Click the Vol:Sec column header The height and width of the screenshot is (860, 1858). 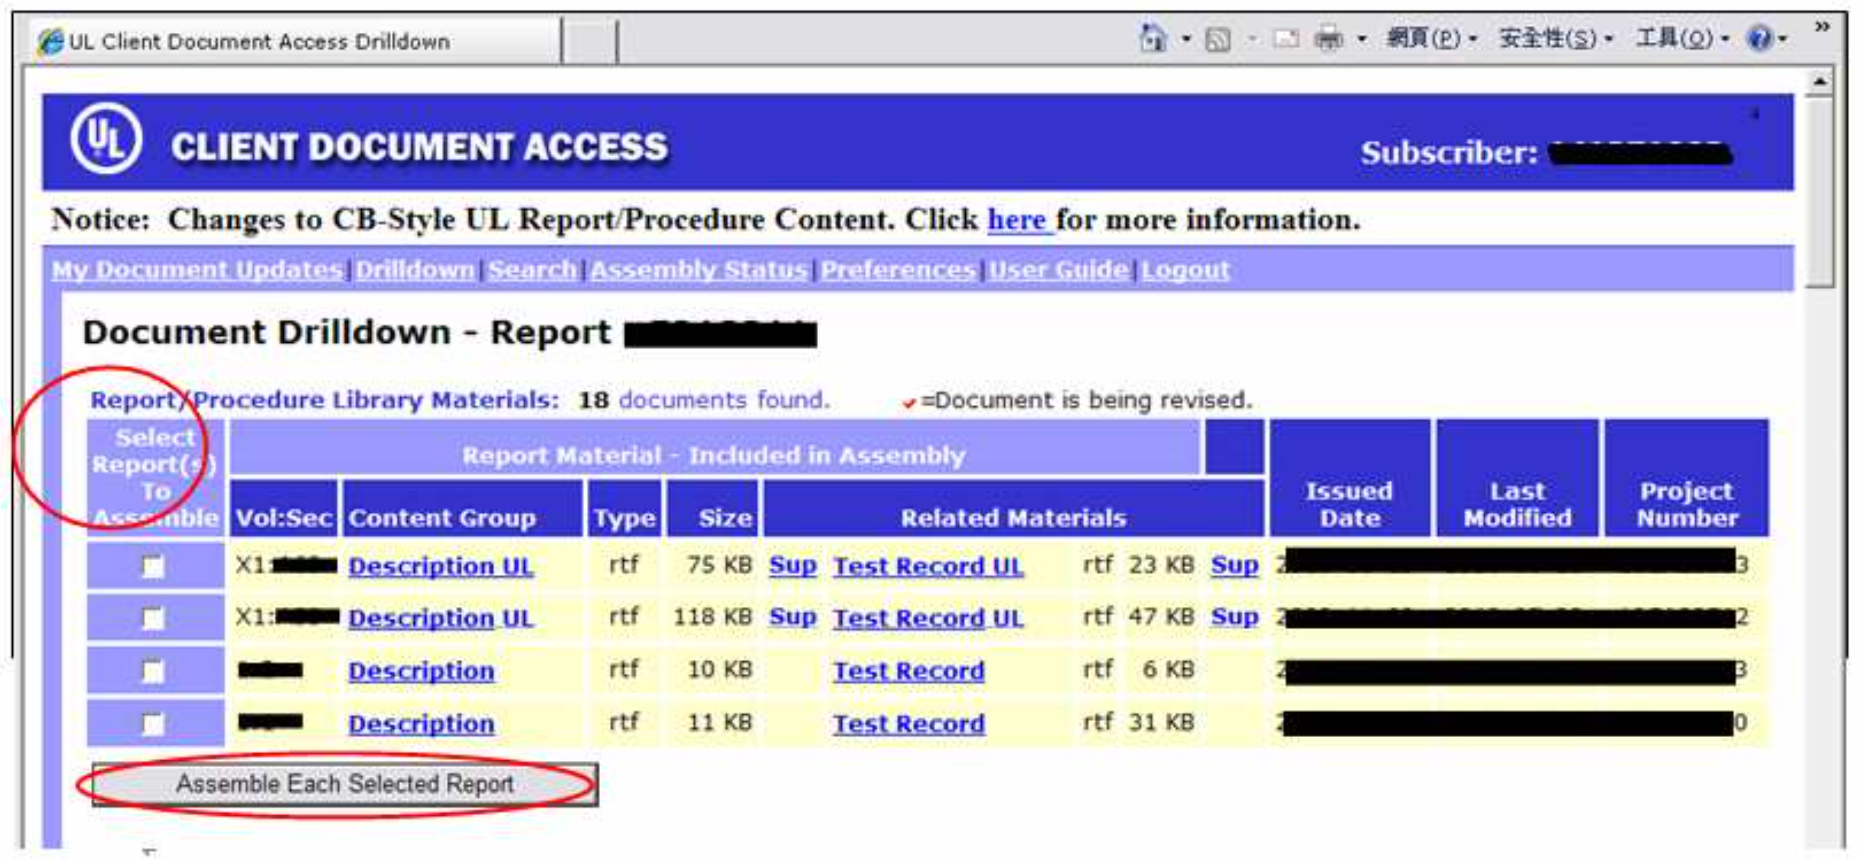click(x=283, y=510)
